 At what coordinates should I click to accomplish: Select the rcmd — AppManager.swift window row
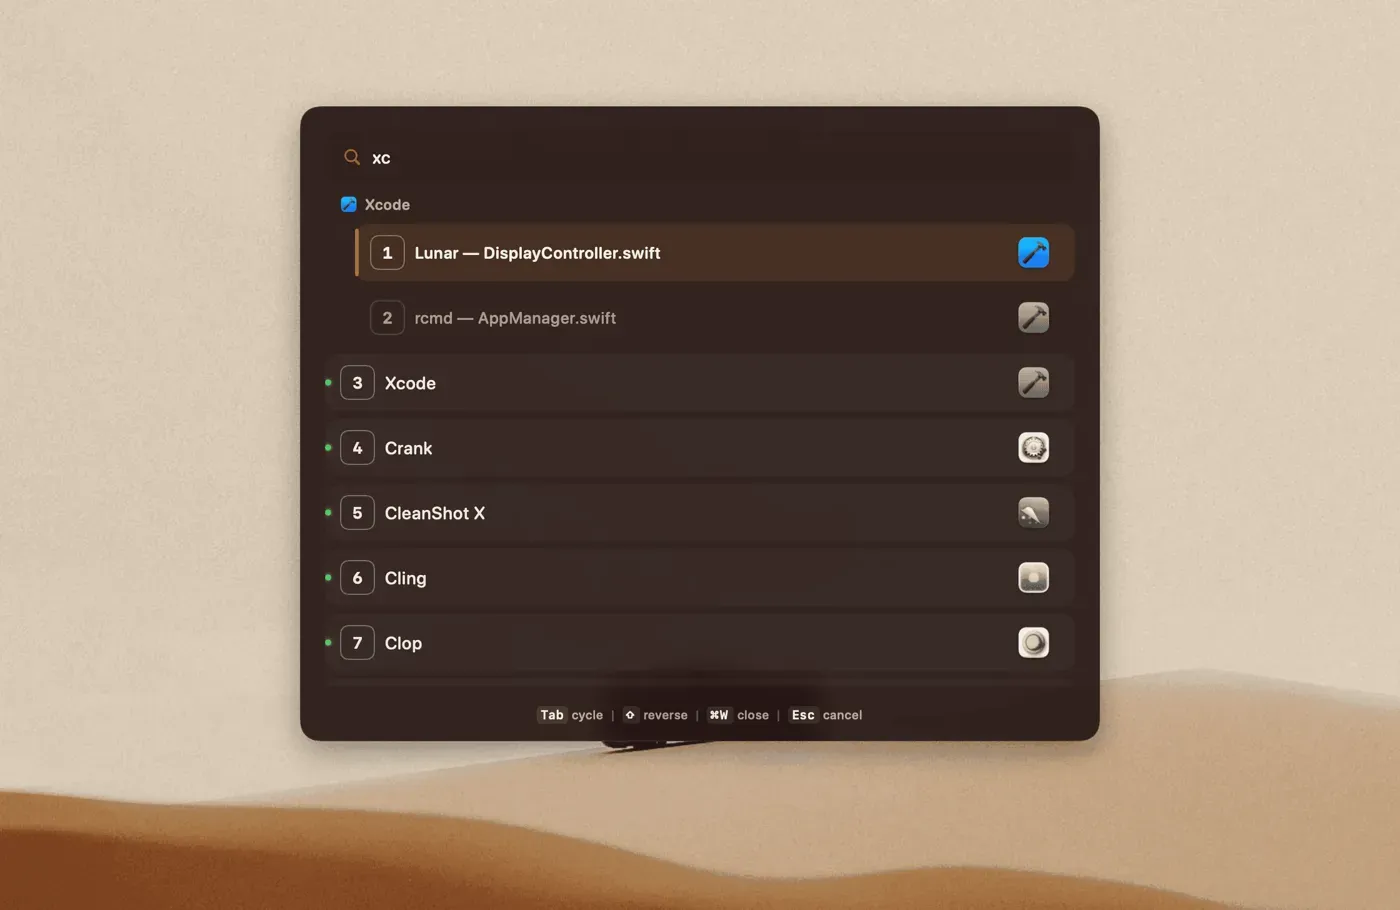(715, 318)
